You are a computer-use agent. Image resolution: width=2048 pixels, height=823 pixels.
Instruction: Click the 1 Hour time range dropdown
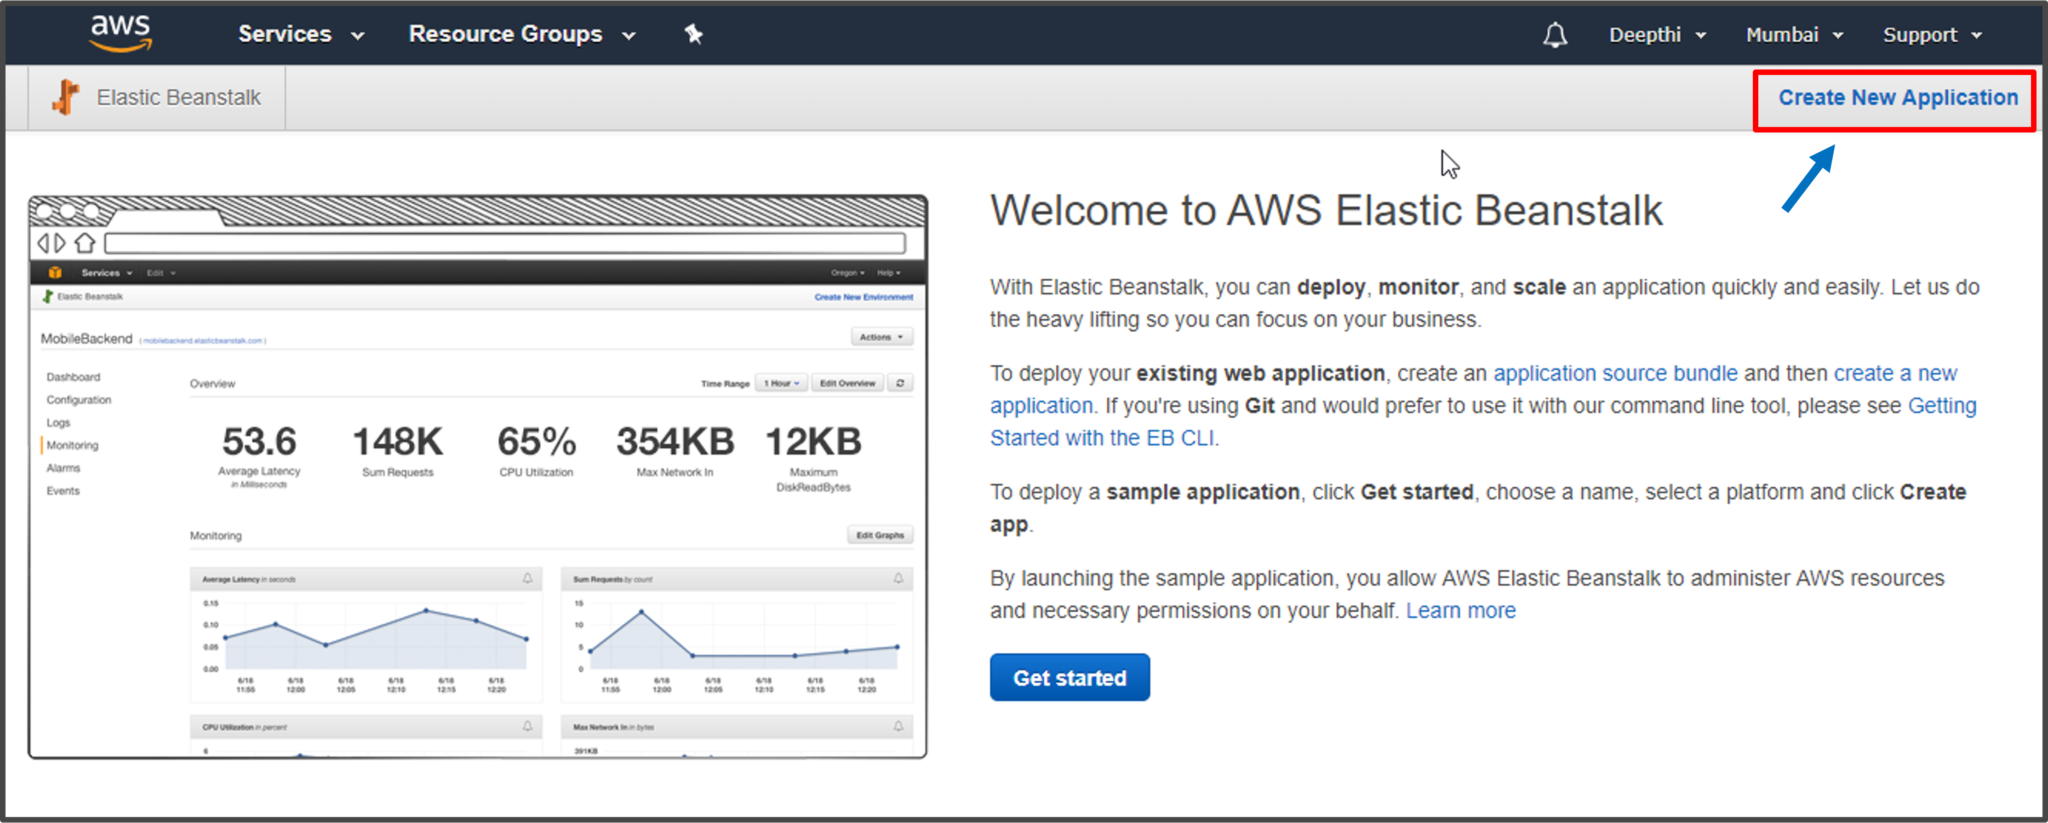coord(782,383)
